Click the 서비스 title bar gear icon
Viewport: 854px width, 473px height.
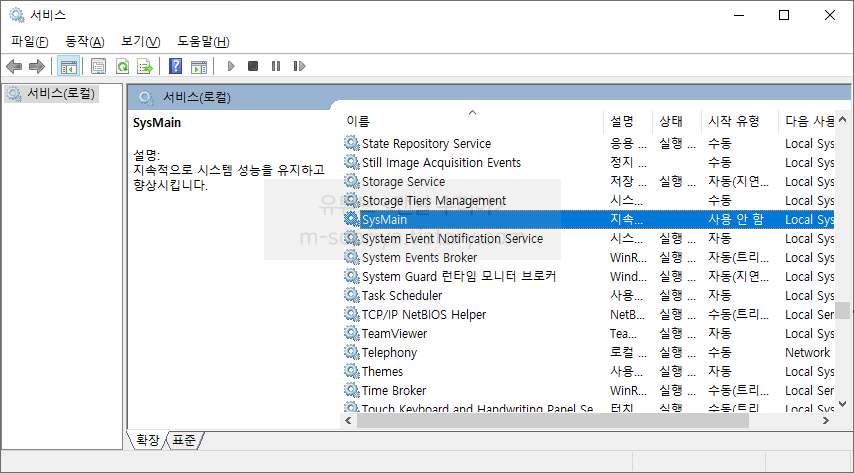17,15
